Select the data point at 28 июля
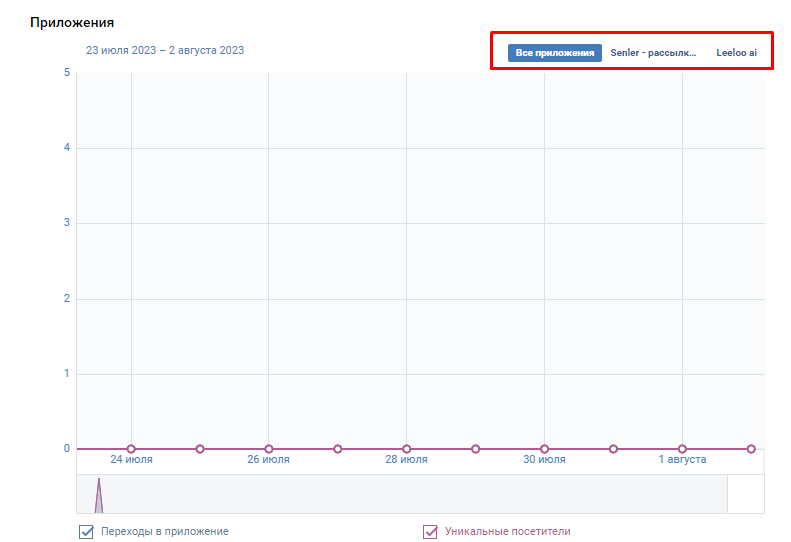The height and width of the screenshot is (542, 791). [x=407, y=449]
